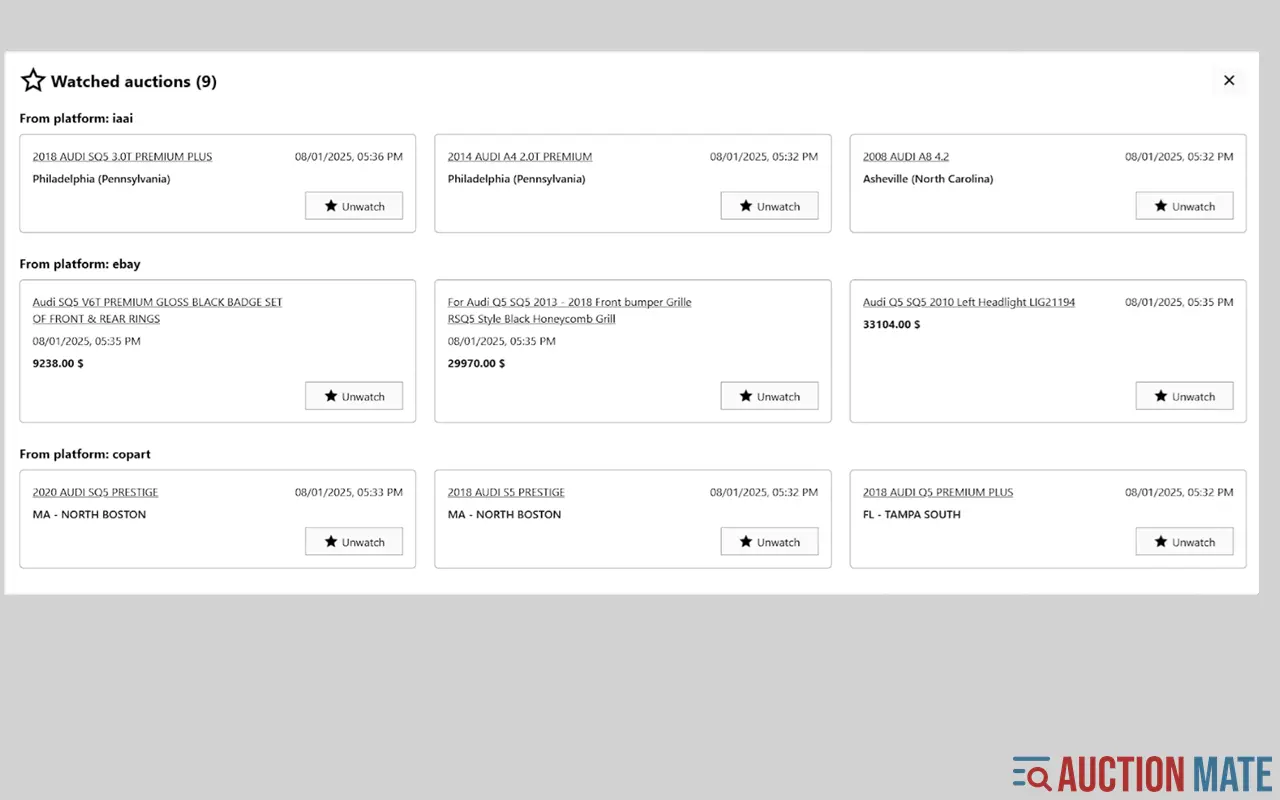This screenshot has width=1280, height=800.
Task: Close the Watched auctions dialog
Action: click(x=1229, y=80)
